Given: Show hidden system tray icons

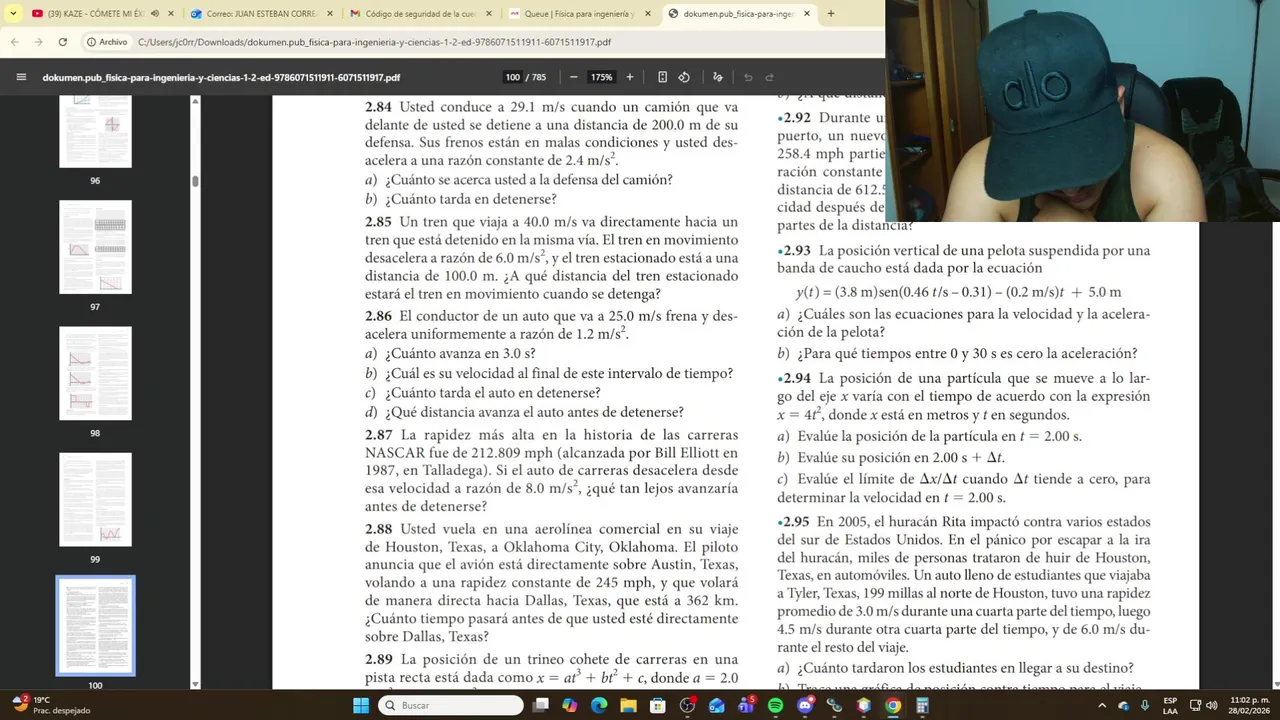Looking at the screenshot, I should click(1103, 705).
